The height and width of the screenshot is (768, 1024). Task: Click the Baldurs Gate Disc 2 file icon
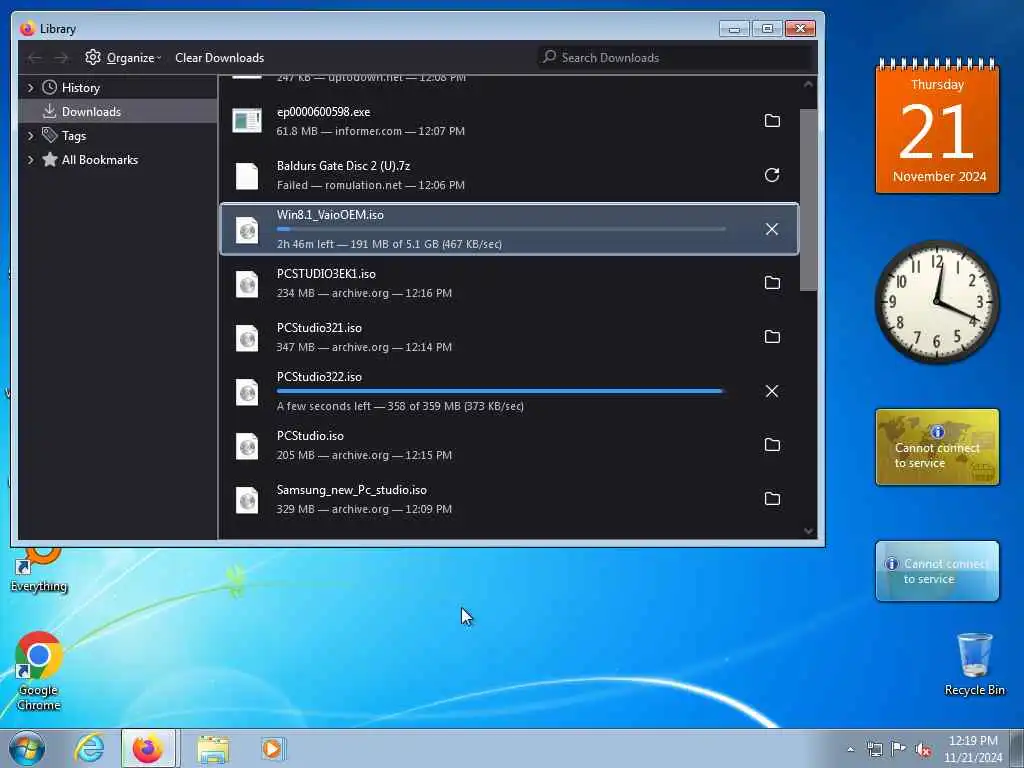coord(247,176)
